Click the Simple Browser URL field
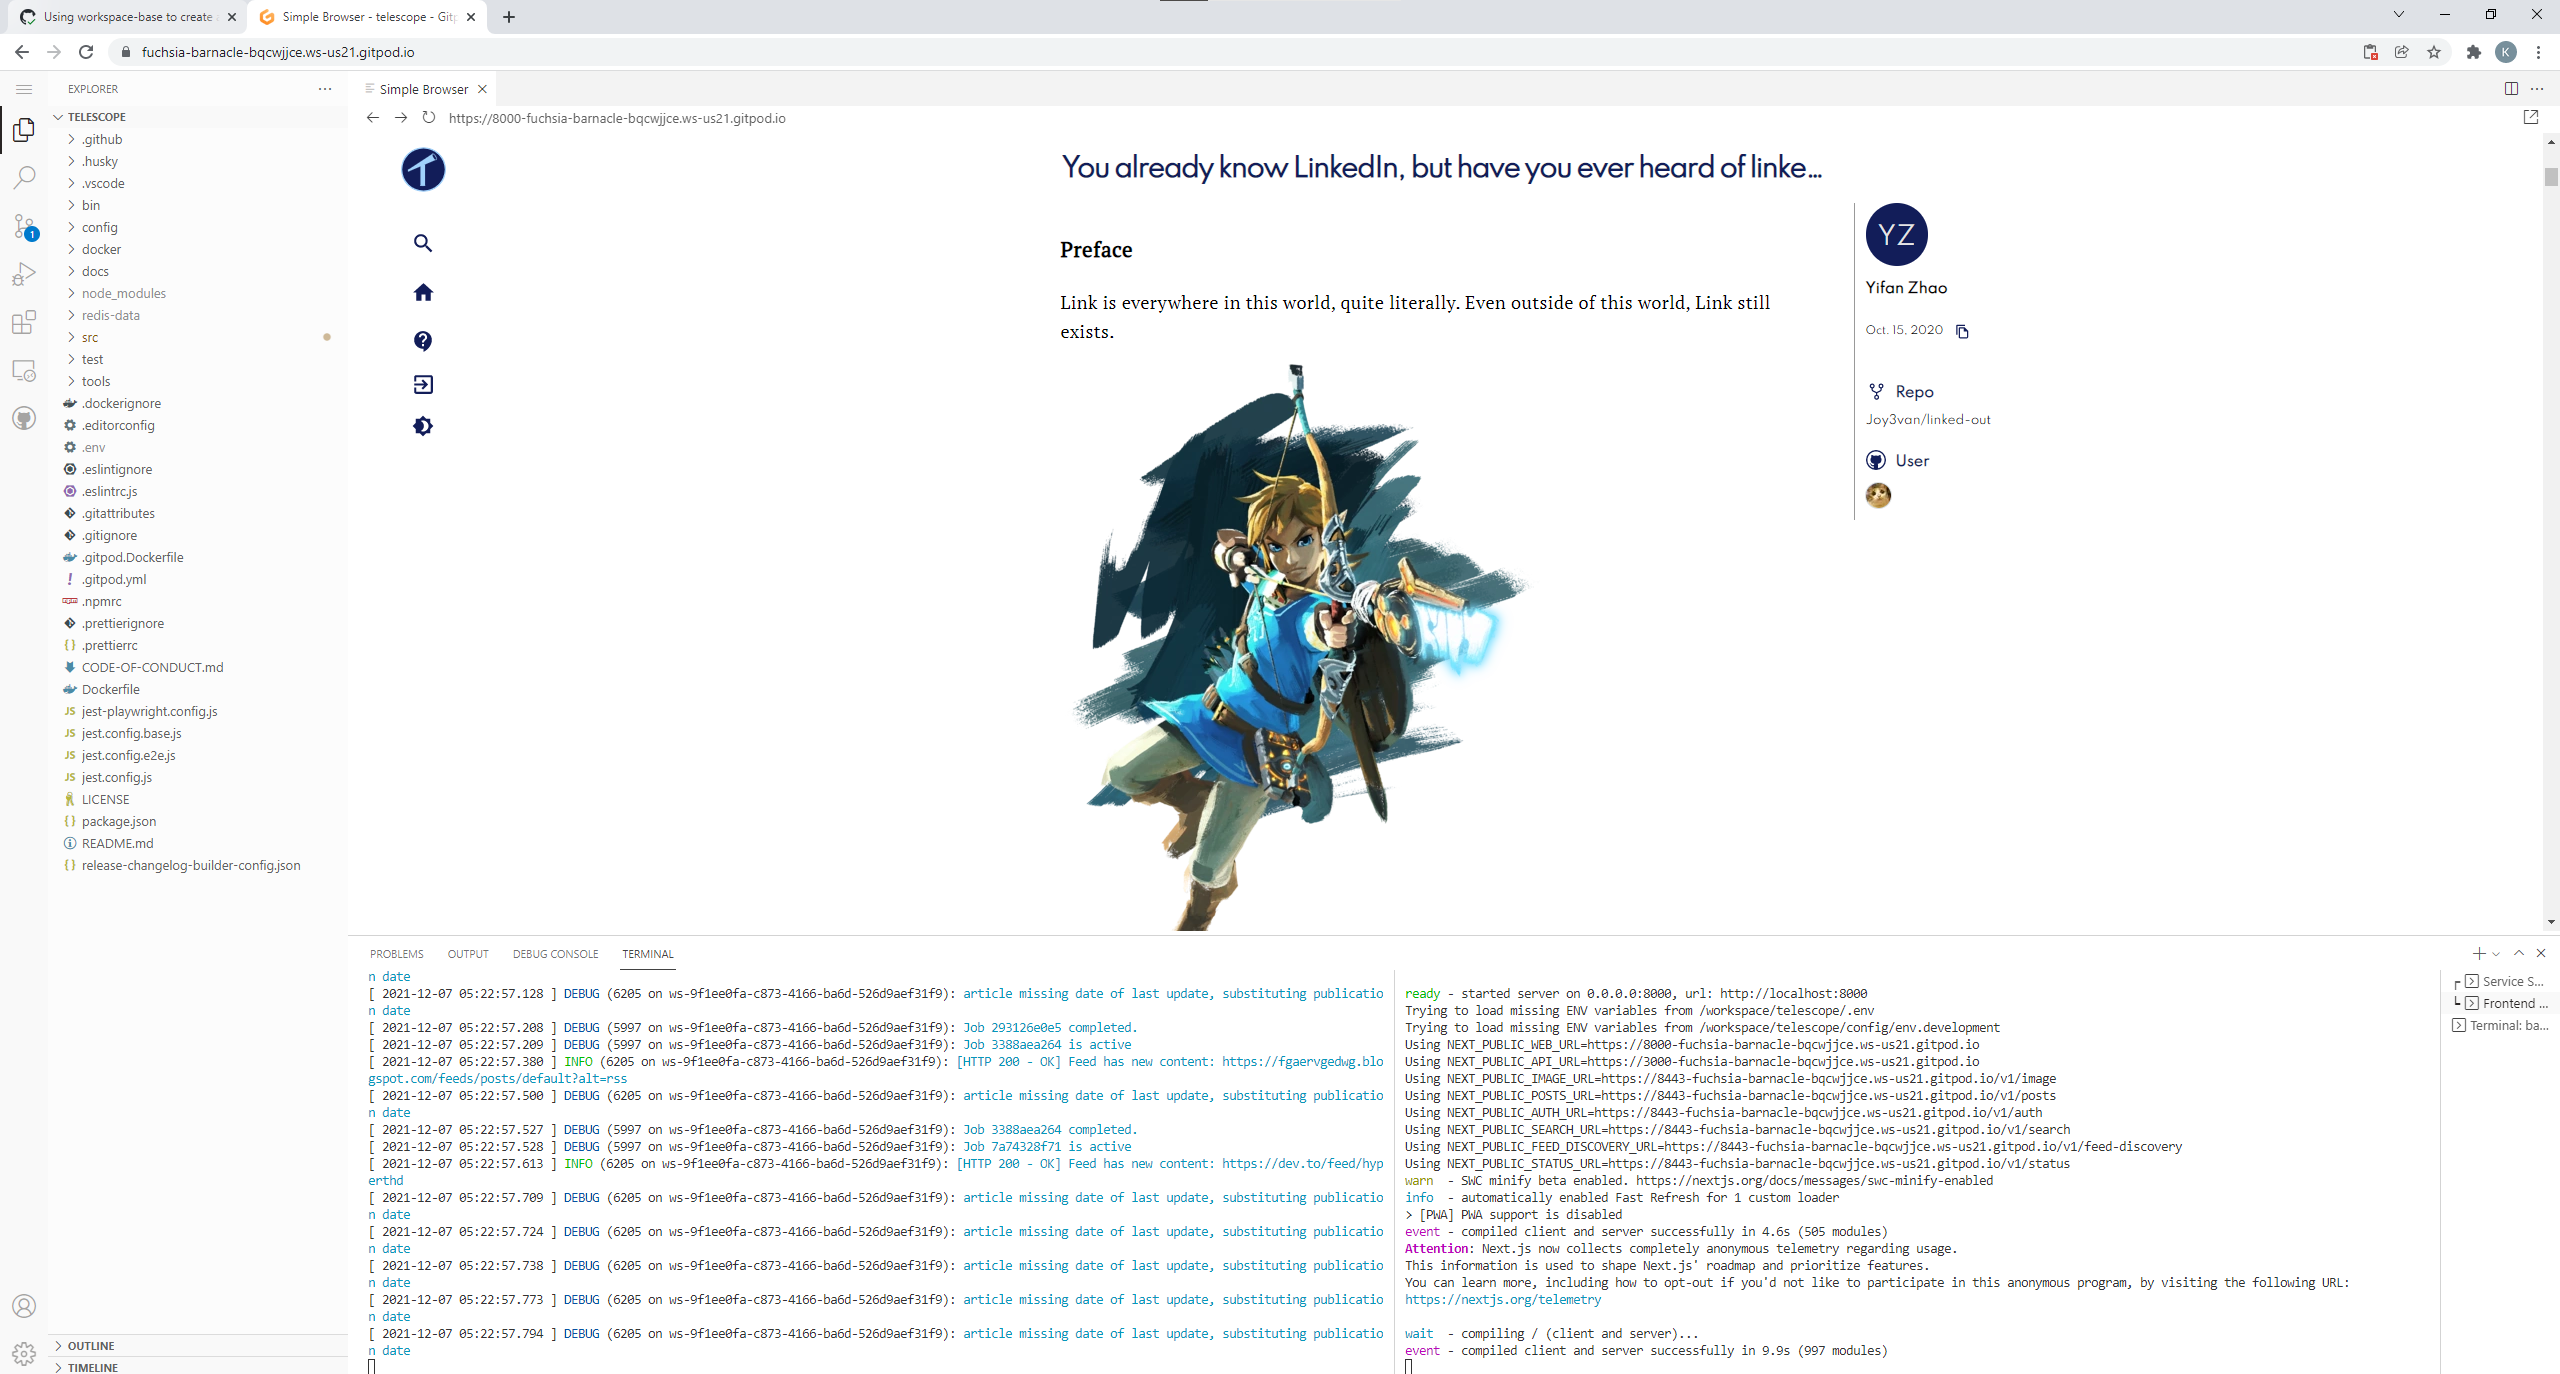The height and width of the screenshot is (1374, 2560). [x=616, y=118]
